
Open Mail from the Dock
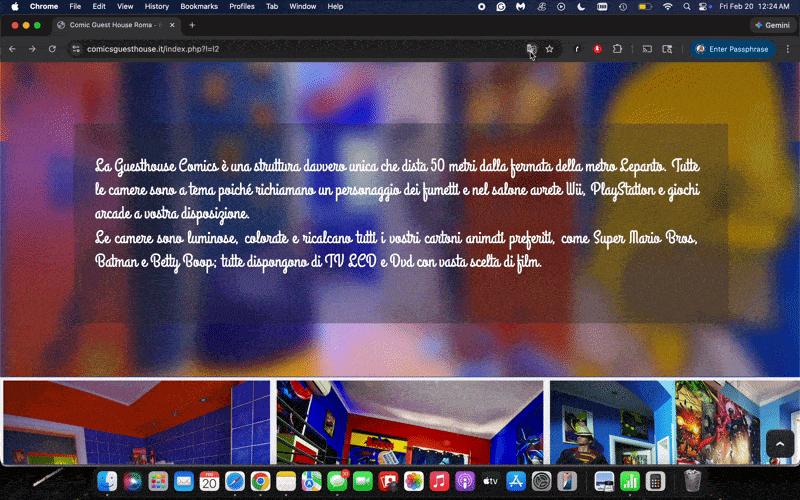(184, 481)
